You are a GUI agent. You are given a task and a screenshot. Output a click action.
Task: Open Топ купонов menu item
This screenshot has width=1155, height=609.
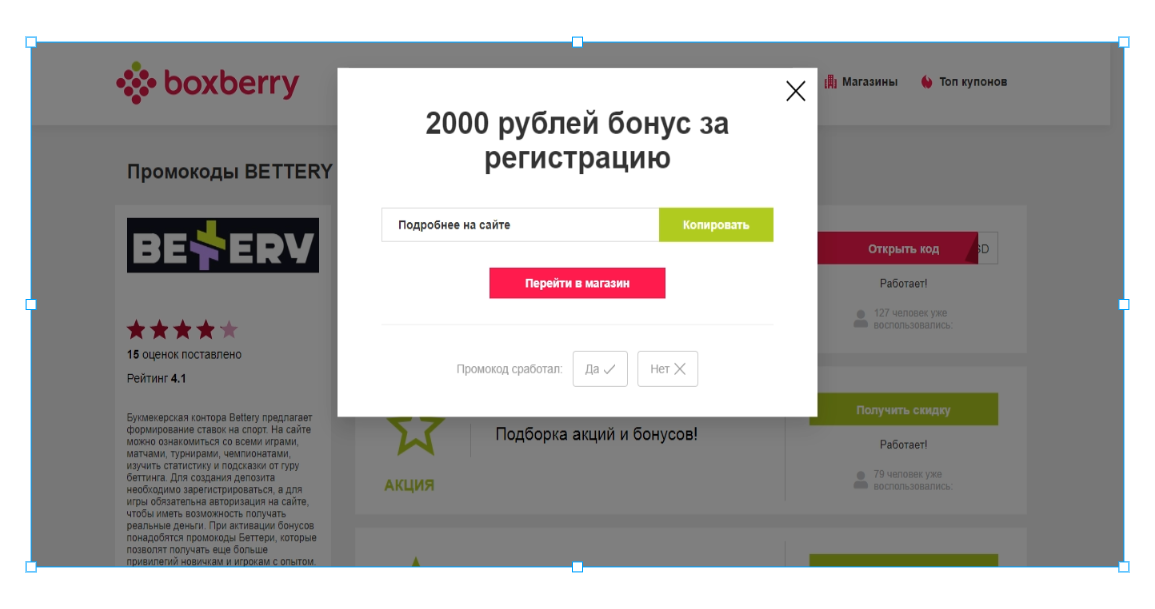[x=963, y=82]
